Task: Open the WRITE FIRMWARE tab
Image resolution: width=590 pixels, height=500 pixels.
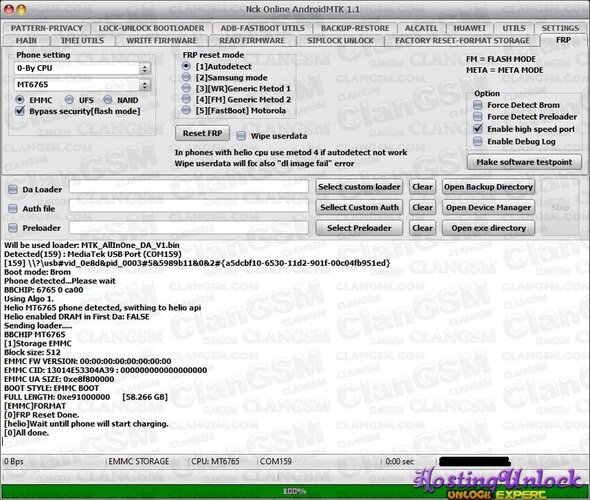Action: (x=161, y=41)
